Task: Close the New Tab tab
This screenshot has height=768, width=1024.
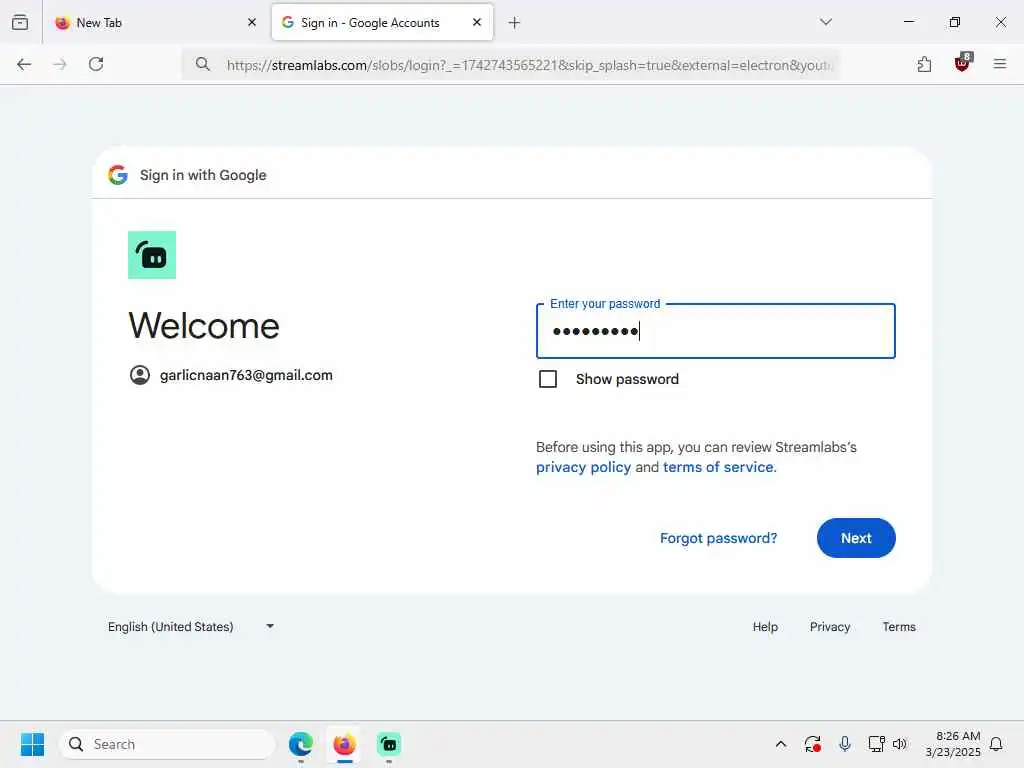Action: [252, 22]
